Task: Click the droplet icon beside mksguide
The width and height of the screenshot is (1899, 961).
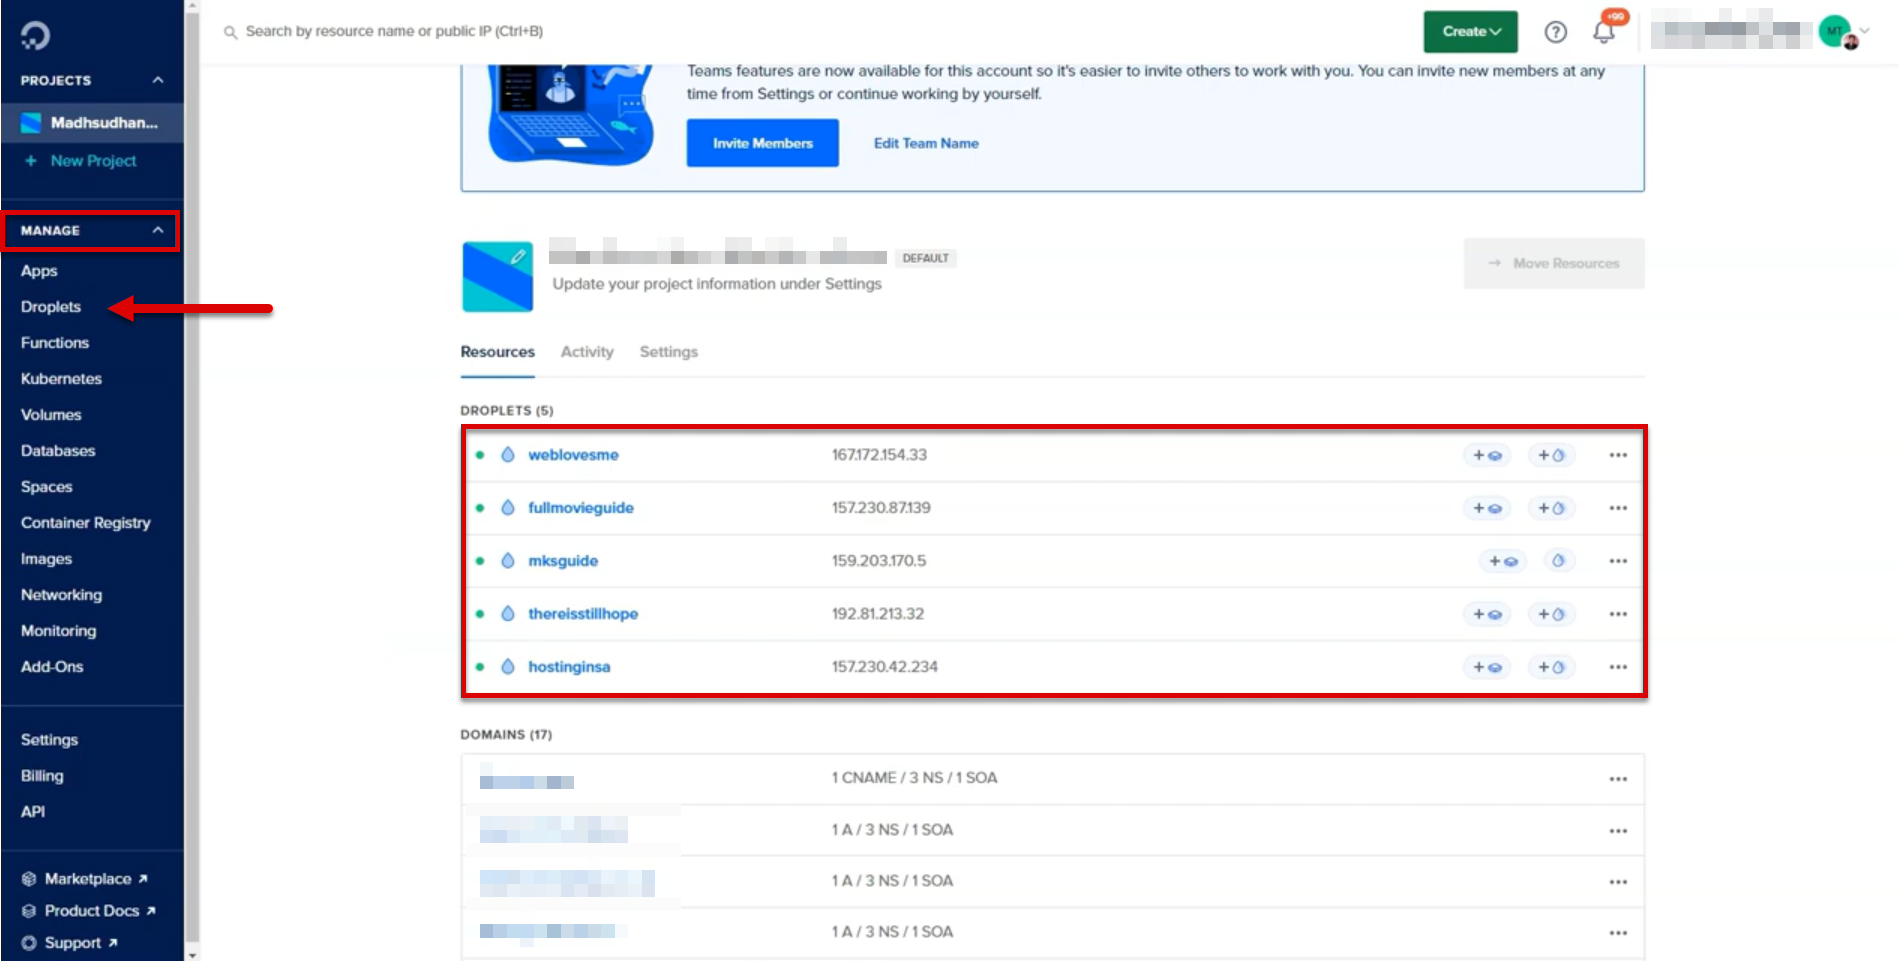Action: (x=508, y=561)
